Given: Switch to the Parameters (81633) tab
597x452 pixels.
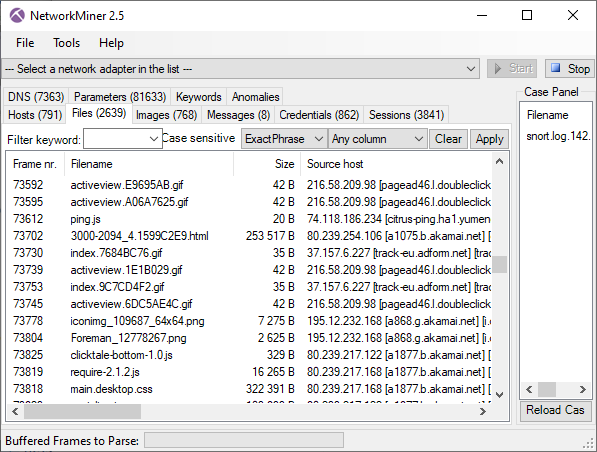Looking at the screenshot, I should click(120, 97).
